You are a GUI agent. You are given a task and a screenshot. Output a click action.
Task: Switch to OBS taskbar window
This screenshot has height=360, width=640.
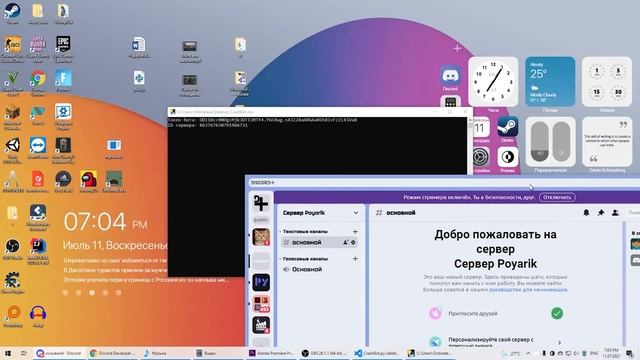pos(325,353)
